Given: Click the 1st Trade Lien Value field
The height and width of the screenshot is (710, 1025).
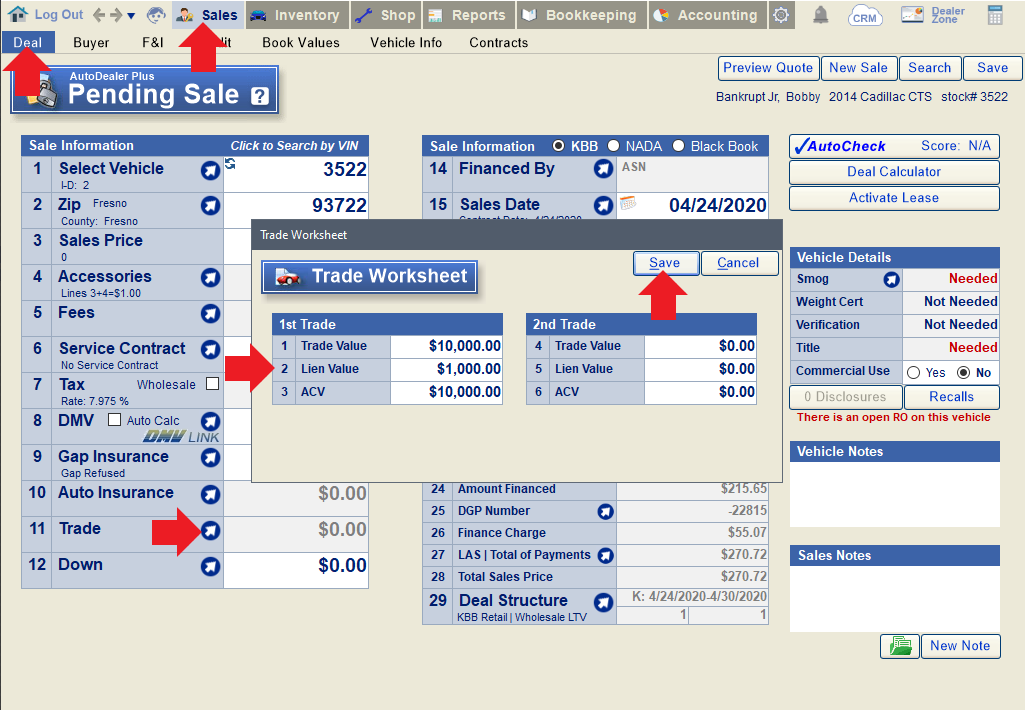Looking at the screenshot, I should [446, 369].
